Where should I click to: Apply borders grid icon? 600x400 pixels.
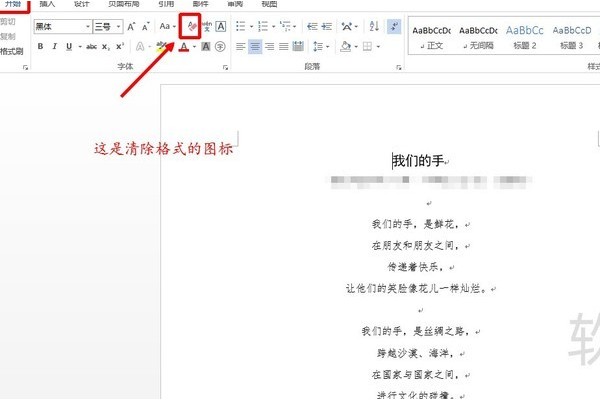tap(367, 47)
